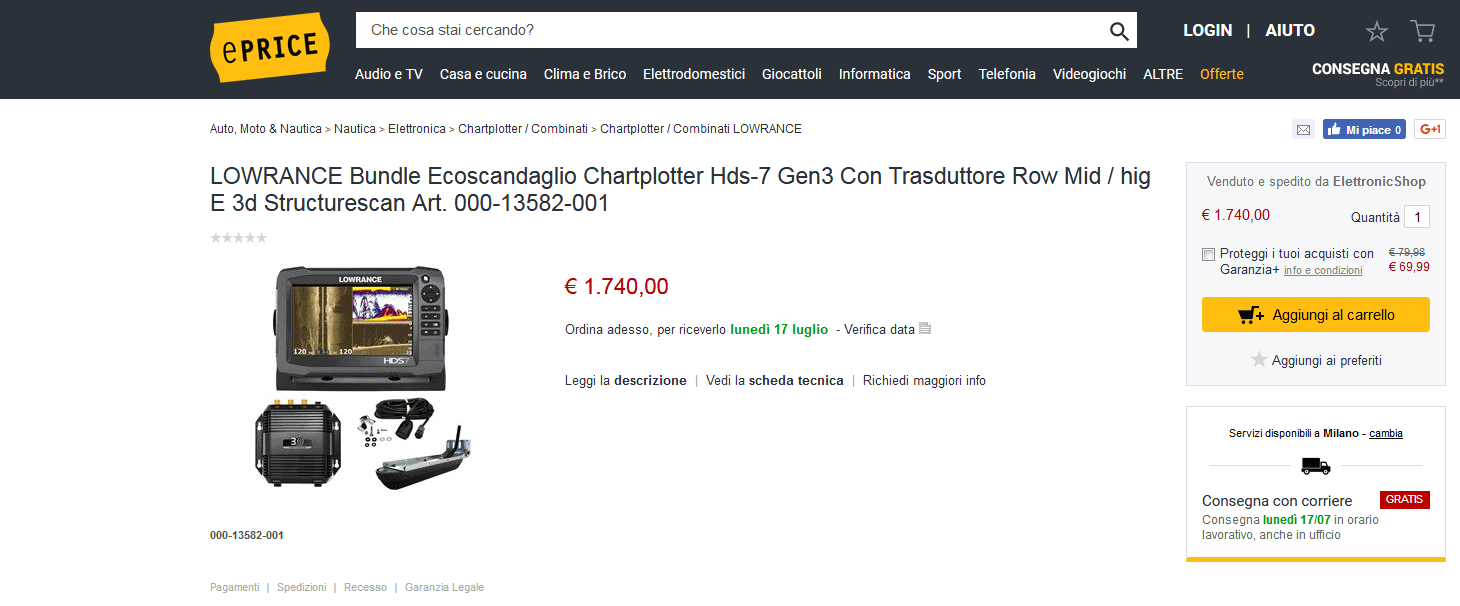
Task: Click the cambia city link
Action: [x=1386, y=433]
